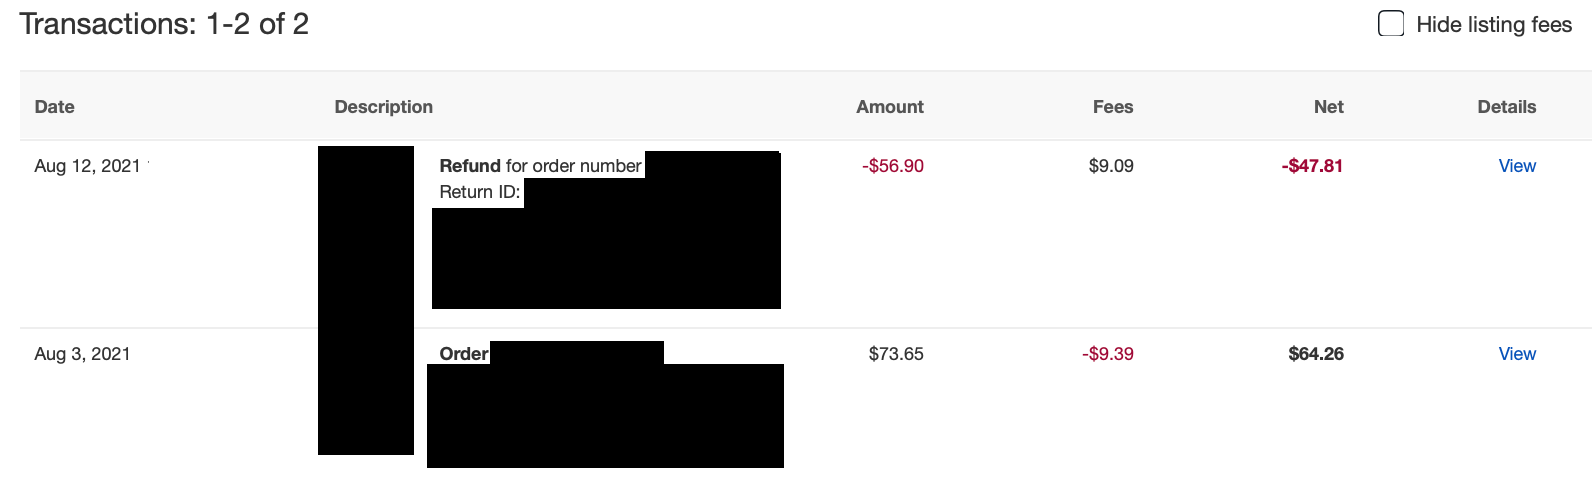Click the $9.09 fees value
The width and height of the screenshot is (1592, 478).
point(1111,166)
